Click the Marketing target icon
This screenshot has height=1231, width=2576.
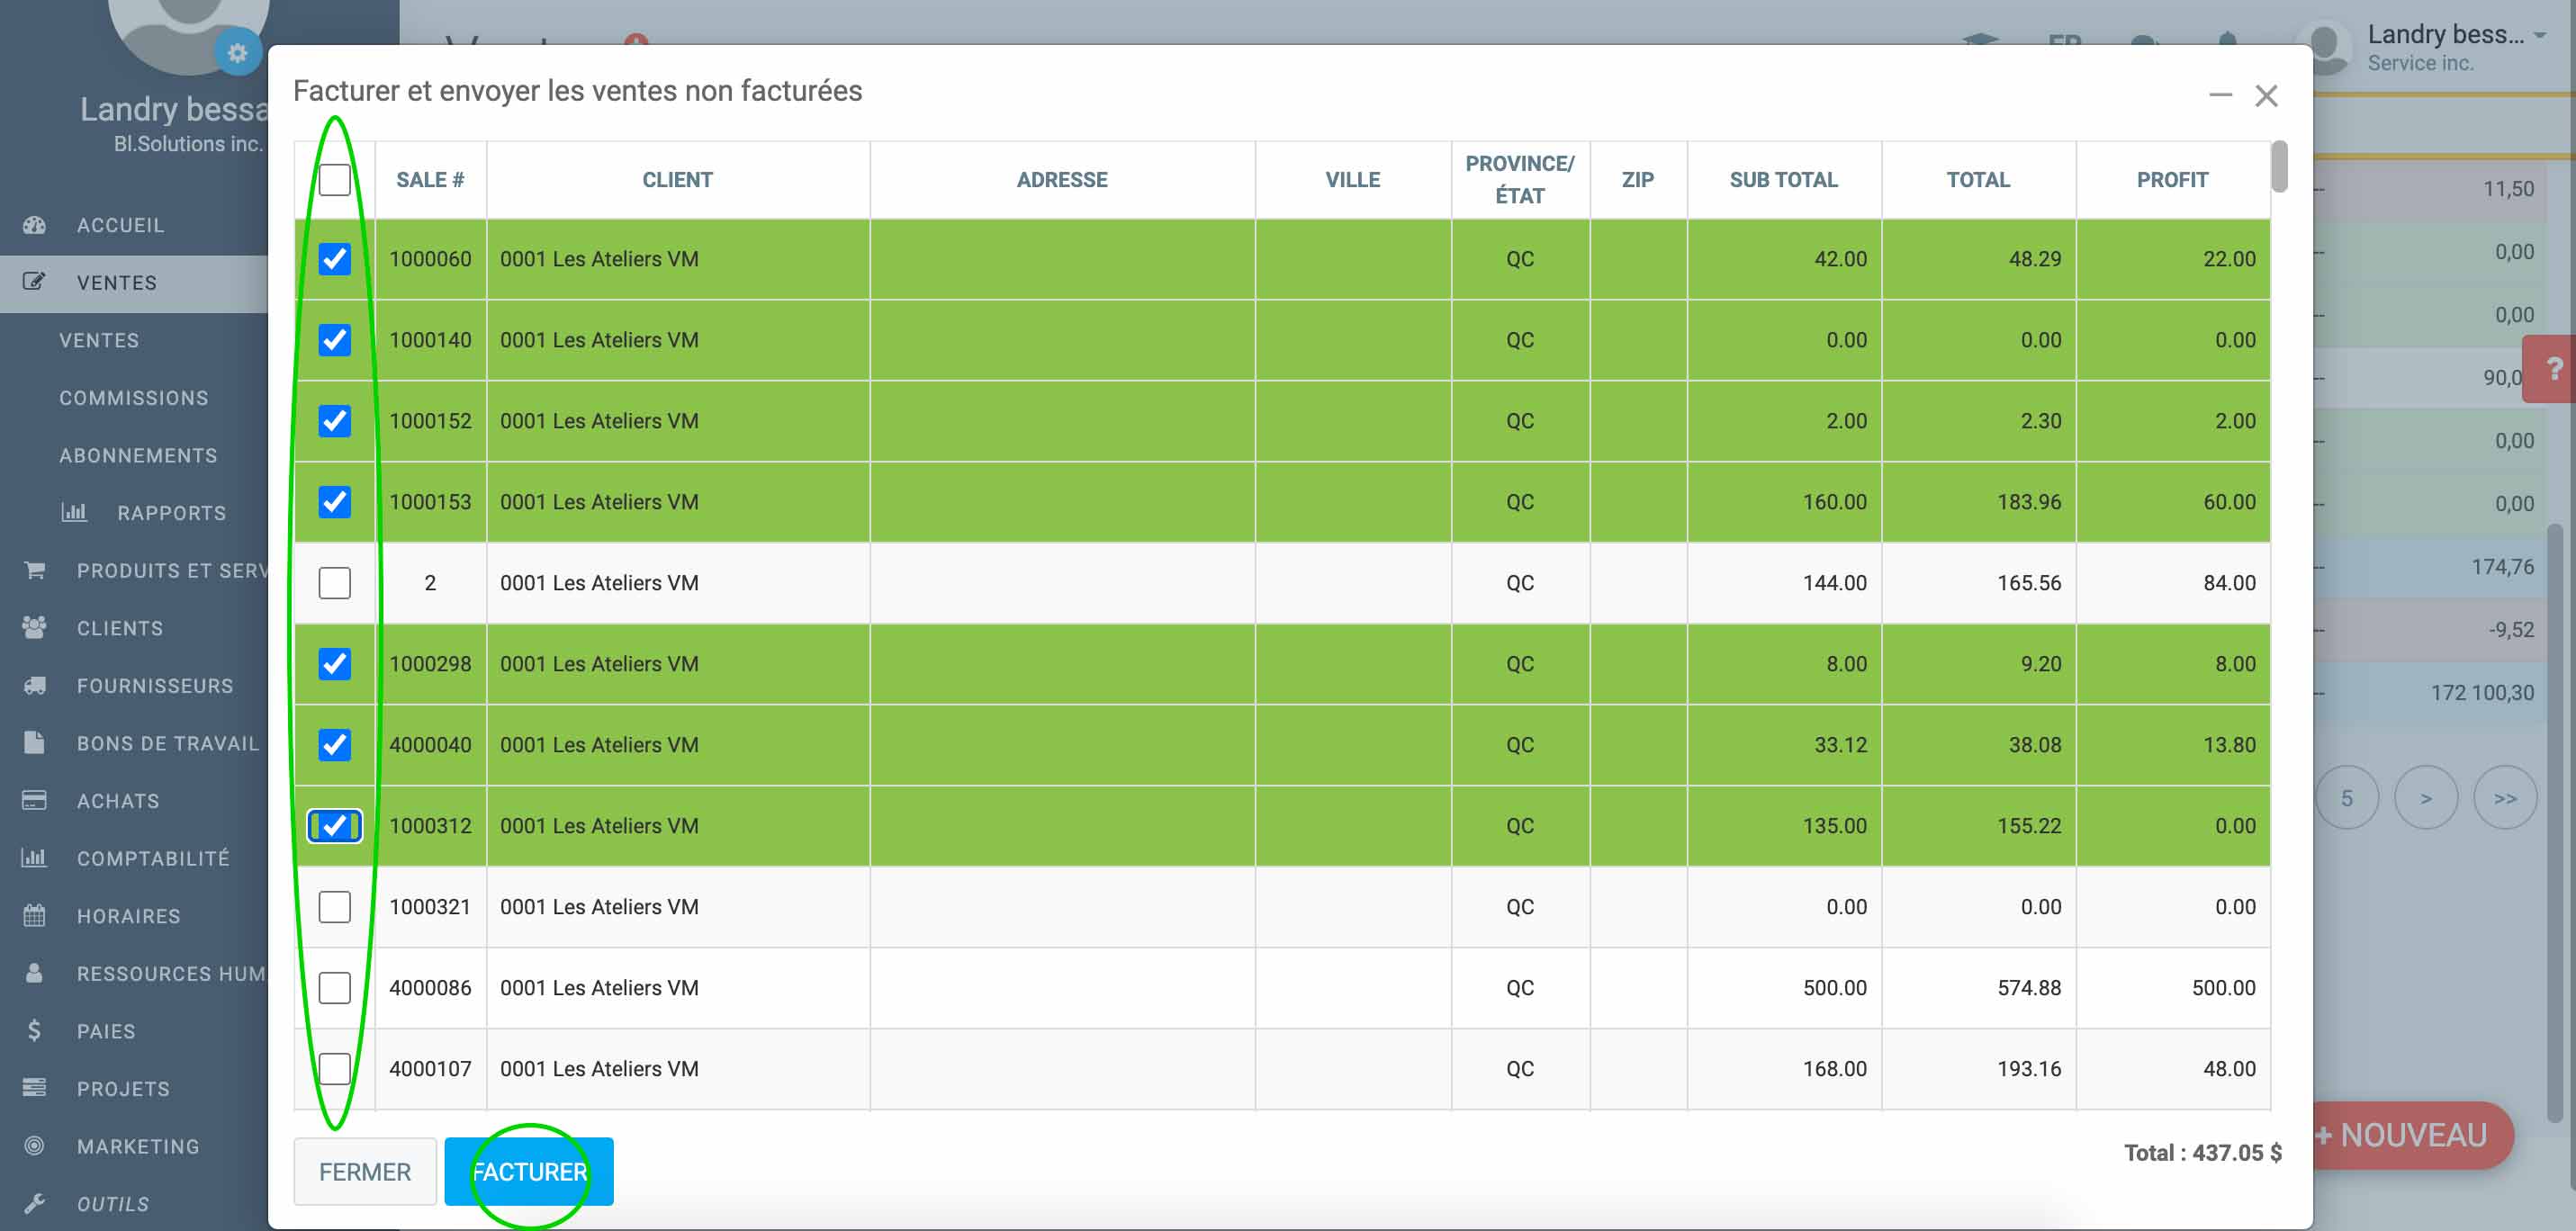pos(34,1146)
